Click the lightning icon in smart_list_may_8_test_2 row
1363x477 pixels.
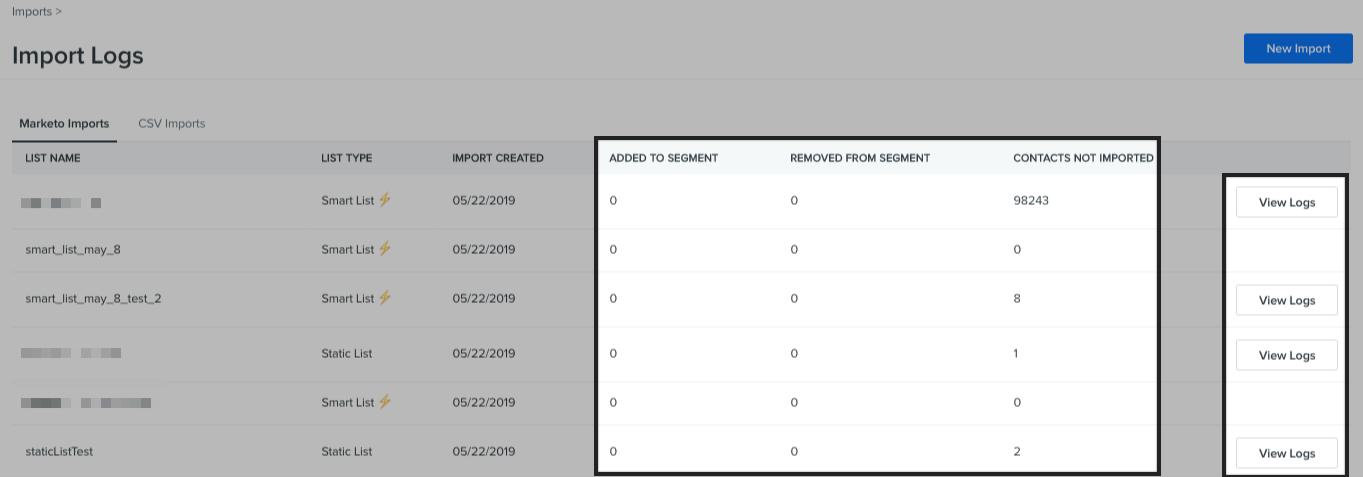coord(385,298)
